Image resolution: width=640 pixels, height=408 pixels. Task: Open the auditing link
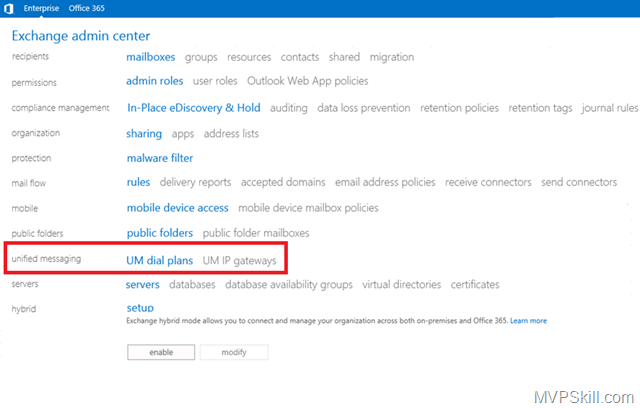coord(289,109)
